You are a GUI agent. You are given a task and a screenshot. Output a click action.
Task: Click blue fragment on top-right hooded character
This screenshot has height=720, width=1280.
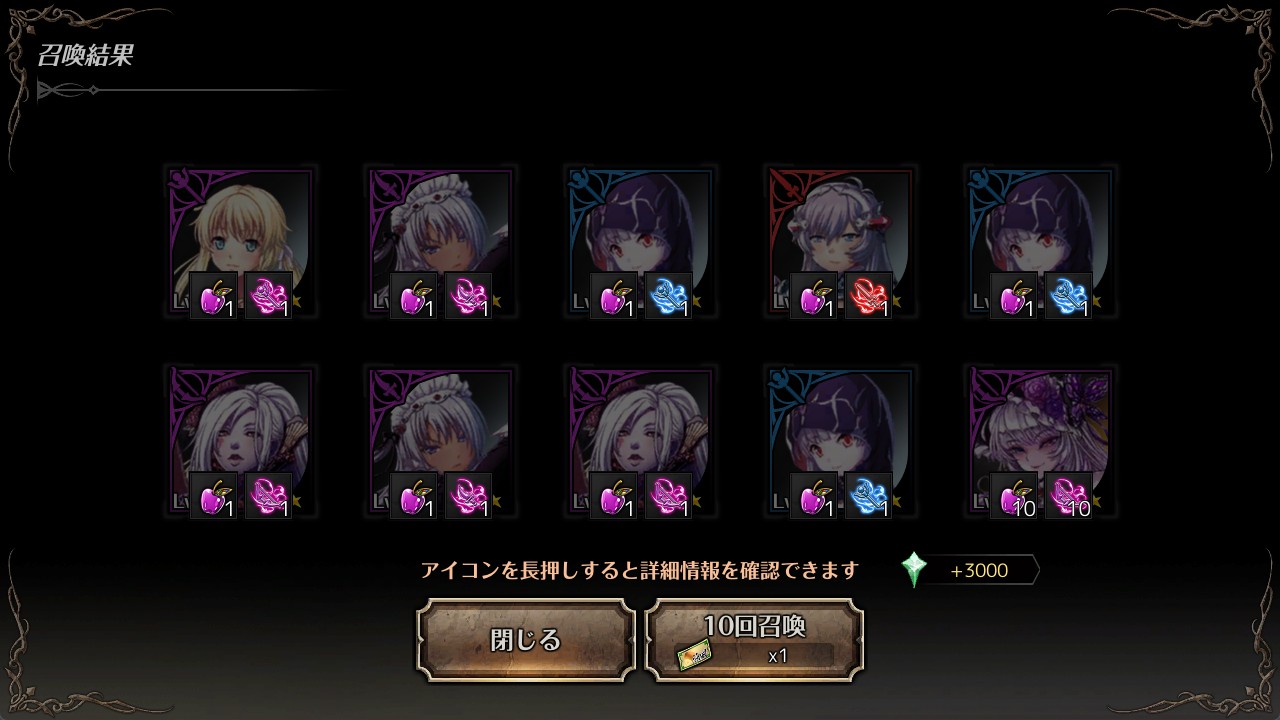click(x=1068, y=295)
